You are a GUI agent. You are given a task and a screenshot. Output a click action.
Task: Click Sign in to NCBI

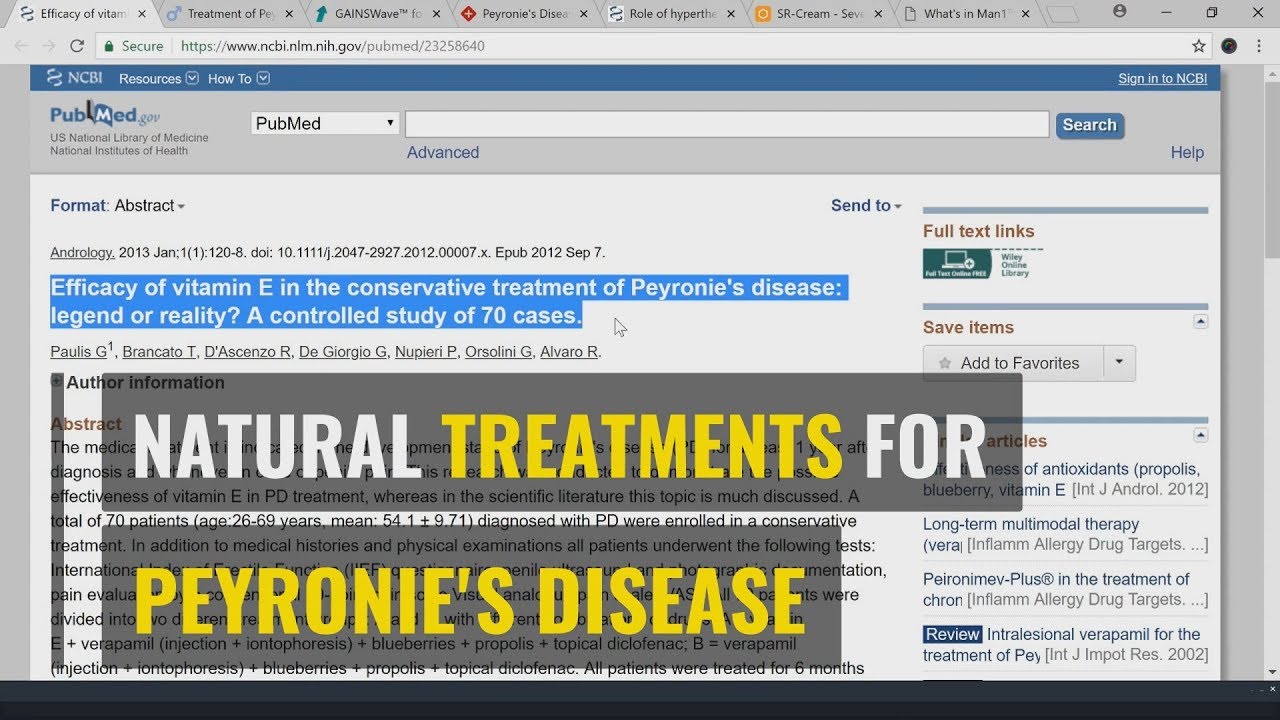coord(1162,79)
